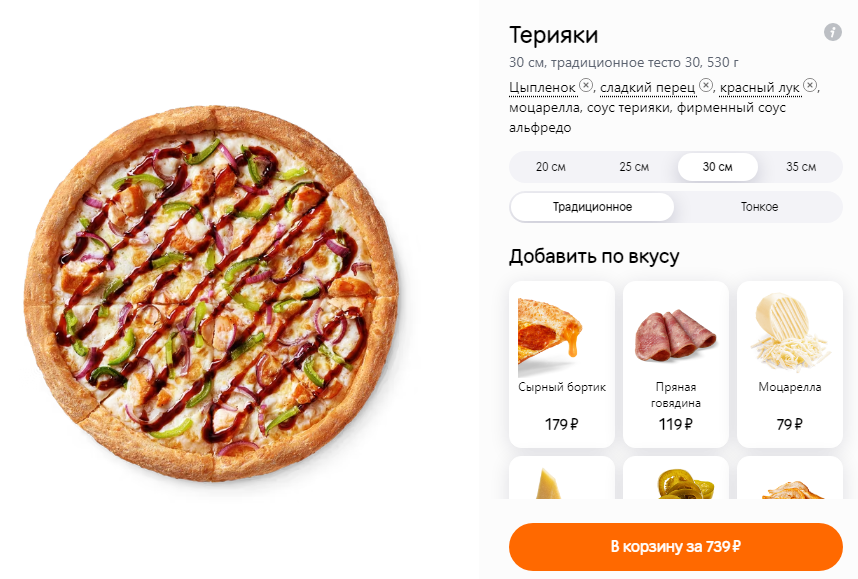Select the 25 см pizza size

634,167
